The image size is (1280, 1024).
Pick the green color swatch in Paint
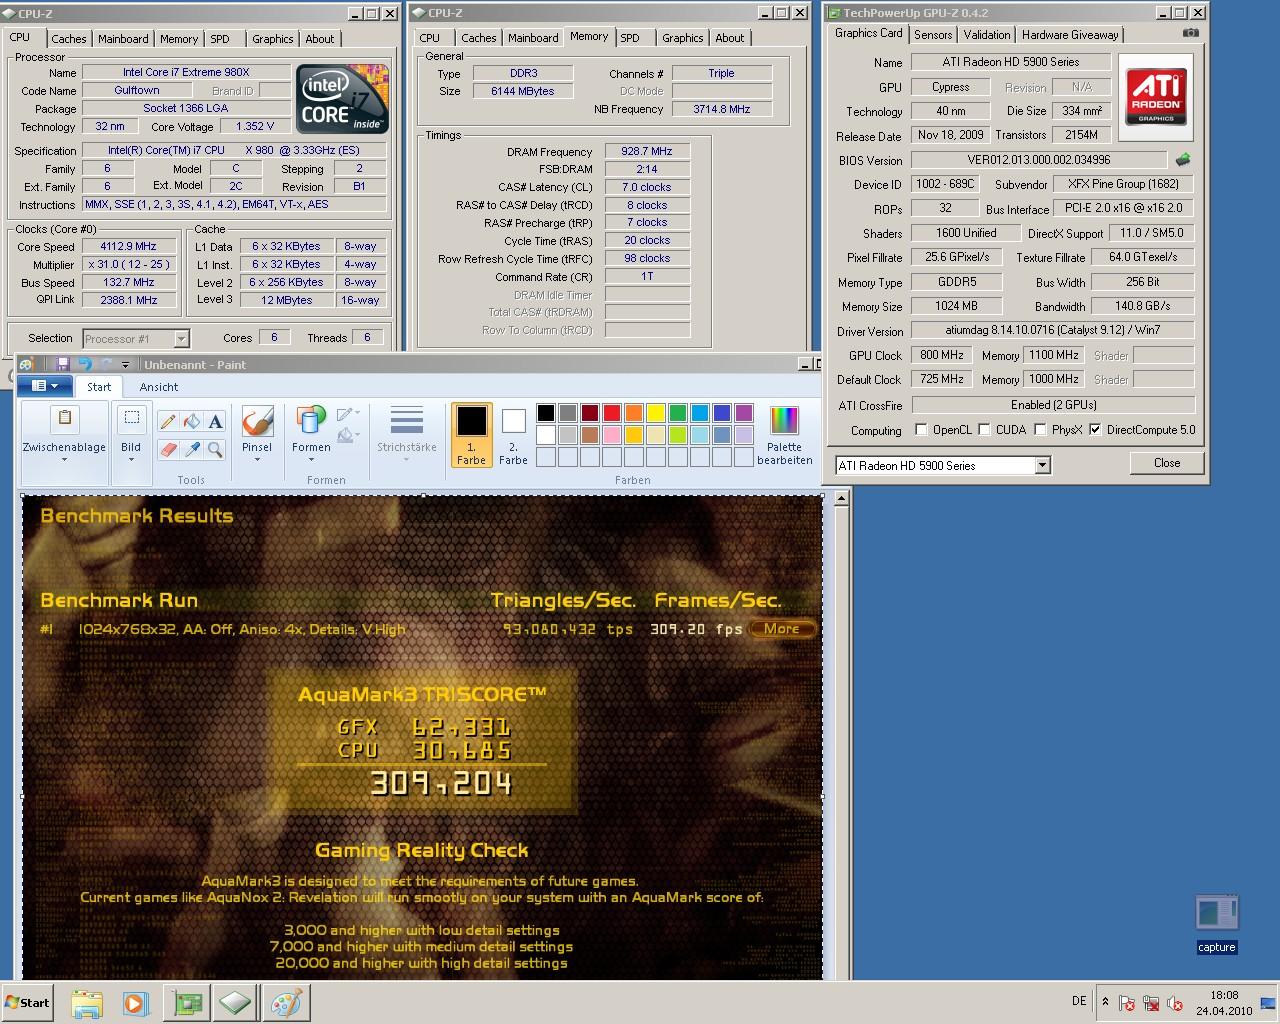point(678,413)
